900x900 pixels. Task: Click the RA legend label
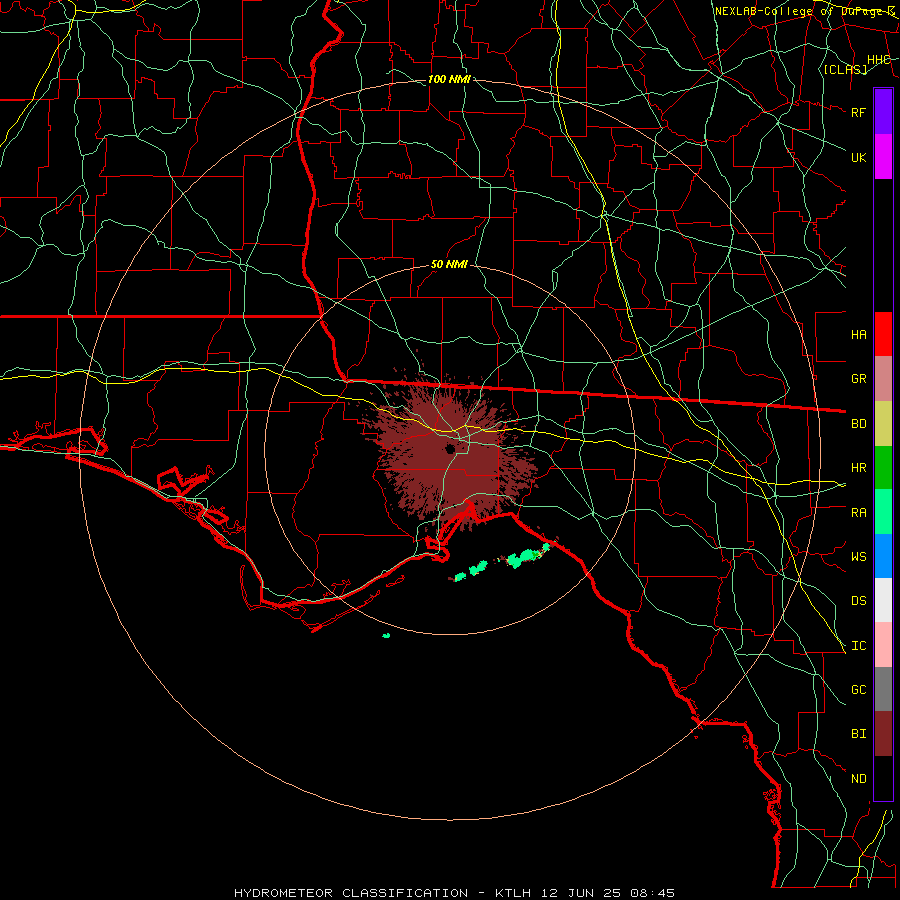[x=859, y=513]
